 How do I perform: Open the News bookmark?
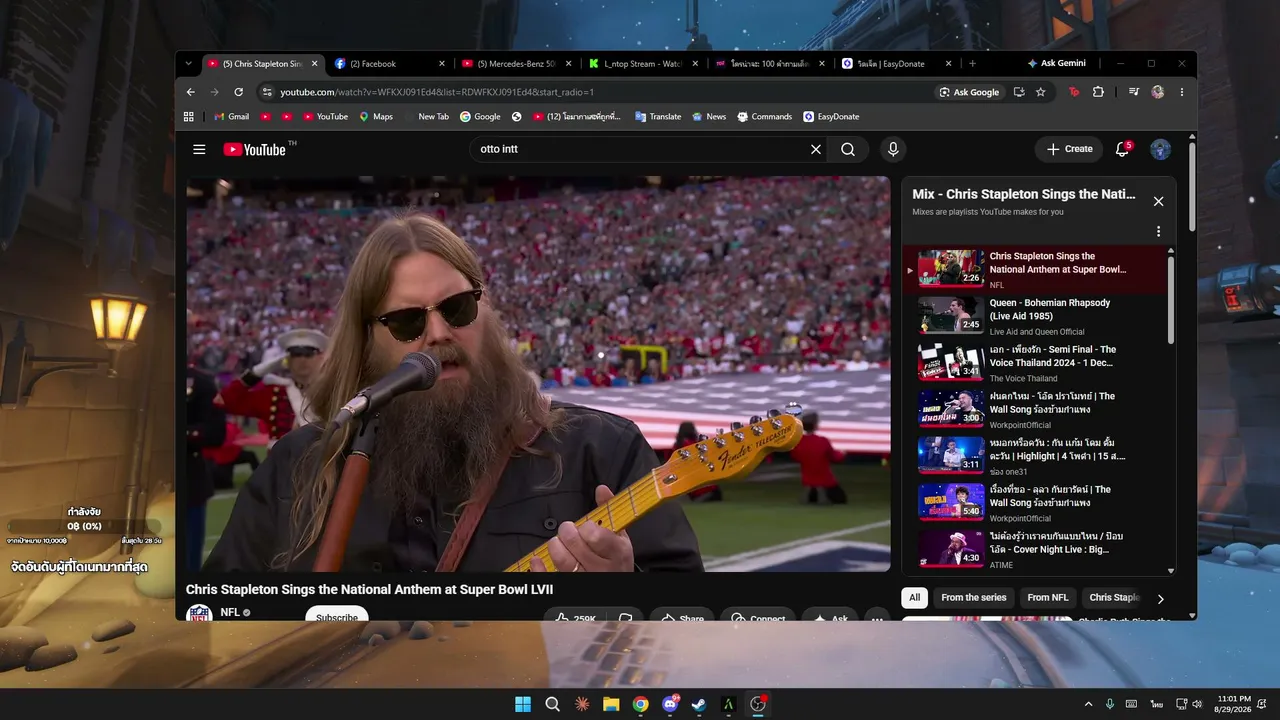(709, 116)
